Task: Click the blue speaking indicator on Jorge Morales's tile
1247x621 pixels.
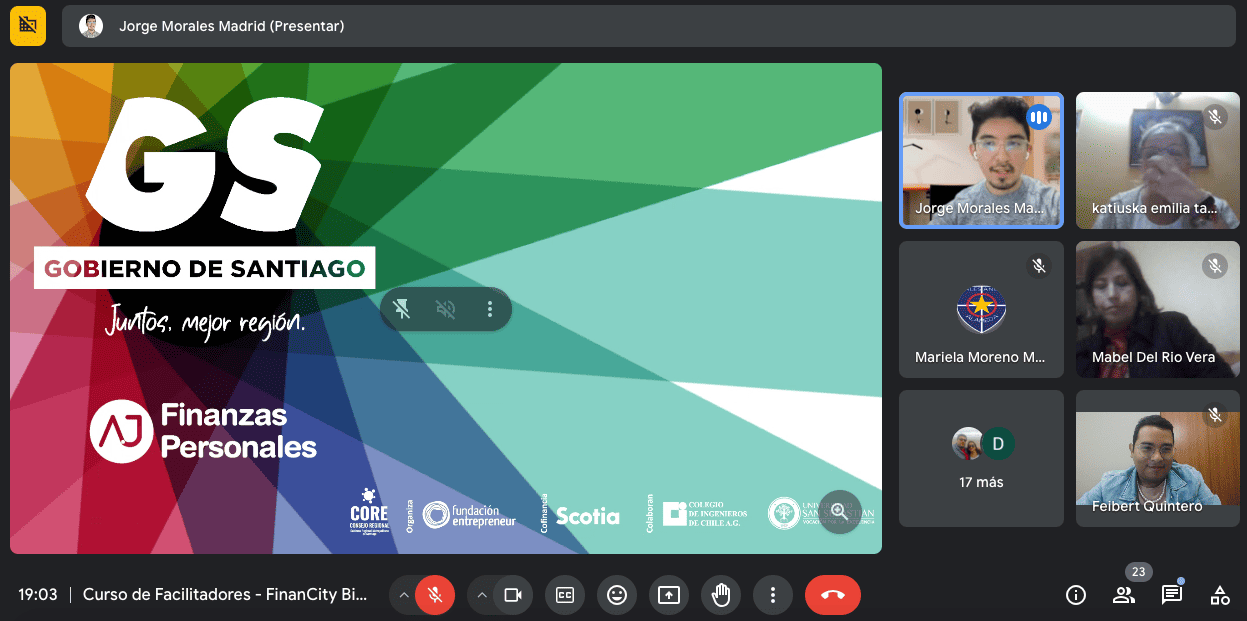Action: pyautogui.click(x=1039, y=117)
